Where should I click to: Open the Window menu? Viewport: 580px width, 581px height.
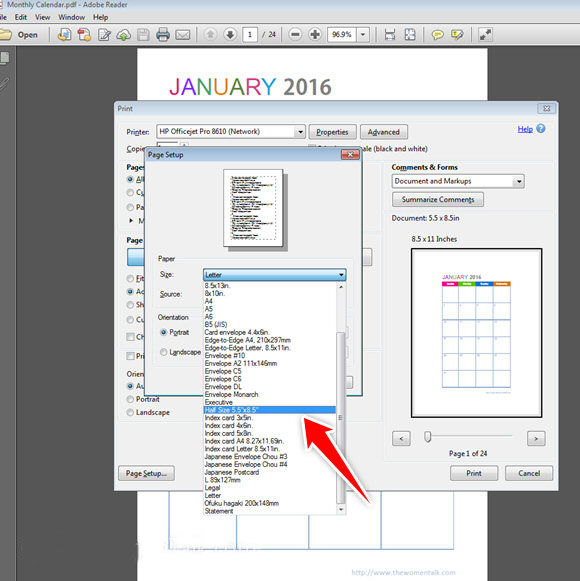[72, 17]
